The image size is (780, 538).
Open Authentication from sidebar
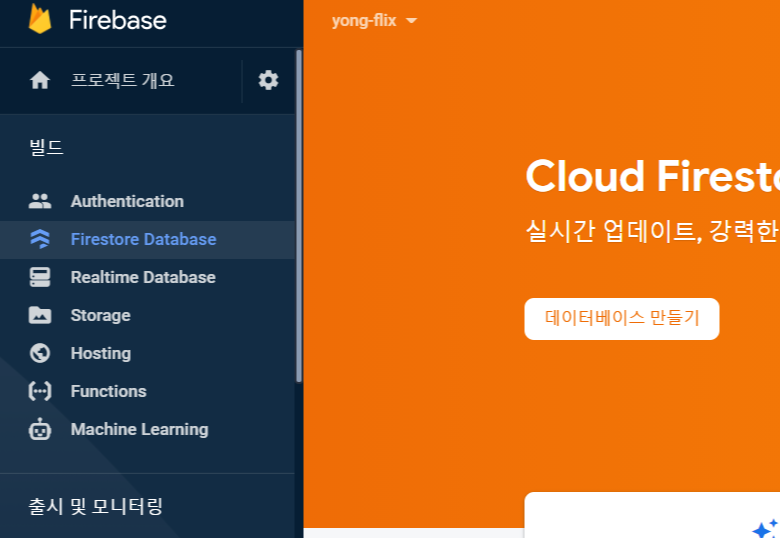[148, 201]
